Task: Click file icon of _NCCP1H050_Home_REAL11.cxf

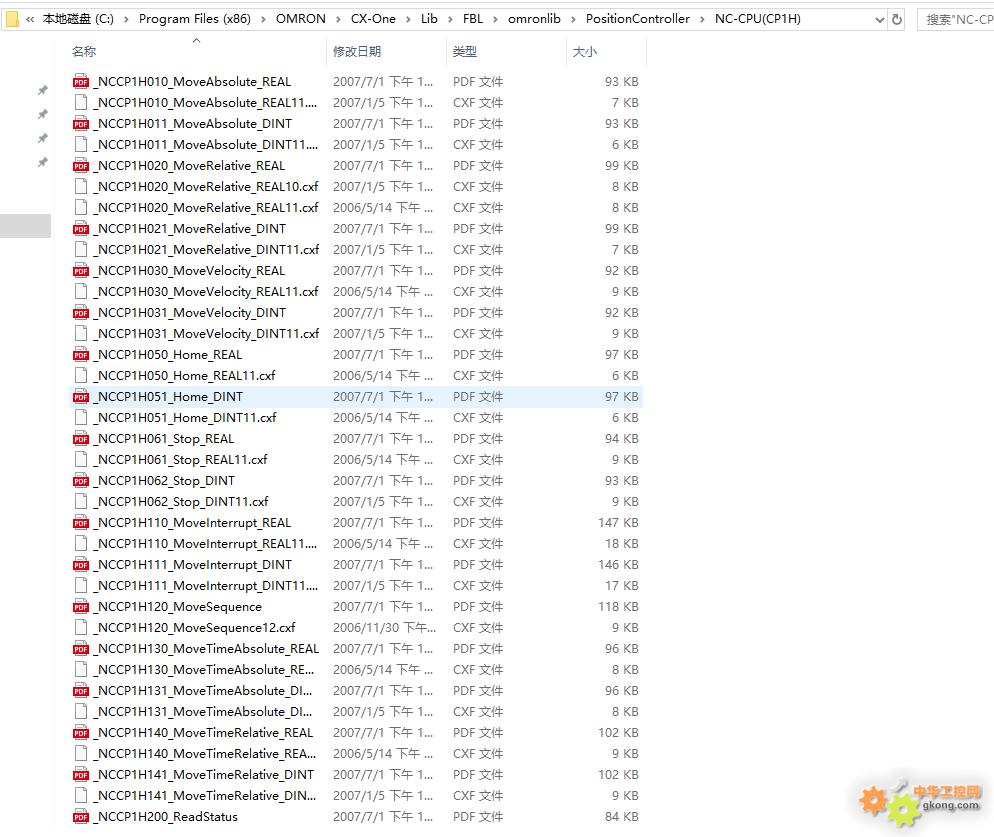Action: [81, 375]
